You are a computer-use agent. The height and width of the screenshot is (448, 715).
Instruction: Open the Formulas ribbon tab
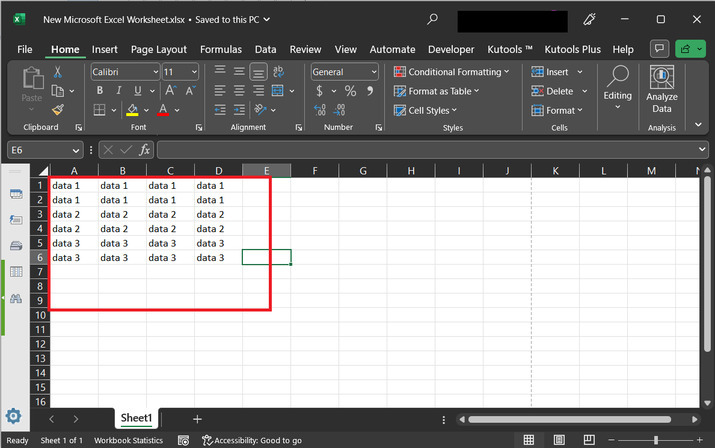[220, 49]
